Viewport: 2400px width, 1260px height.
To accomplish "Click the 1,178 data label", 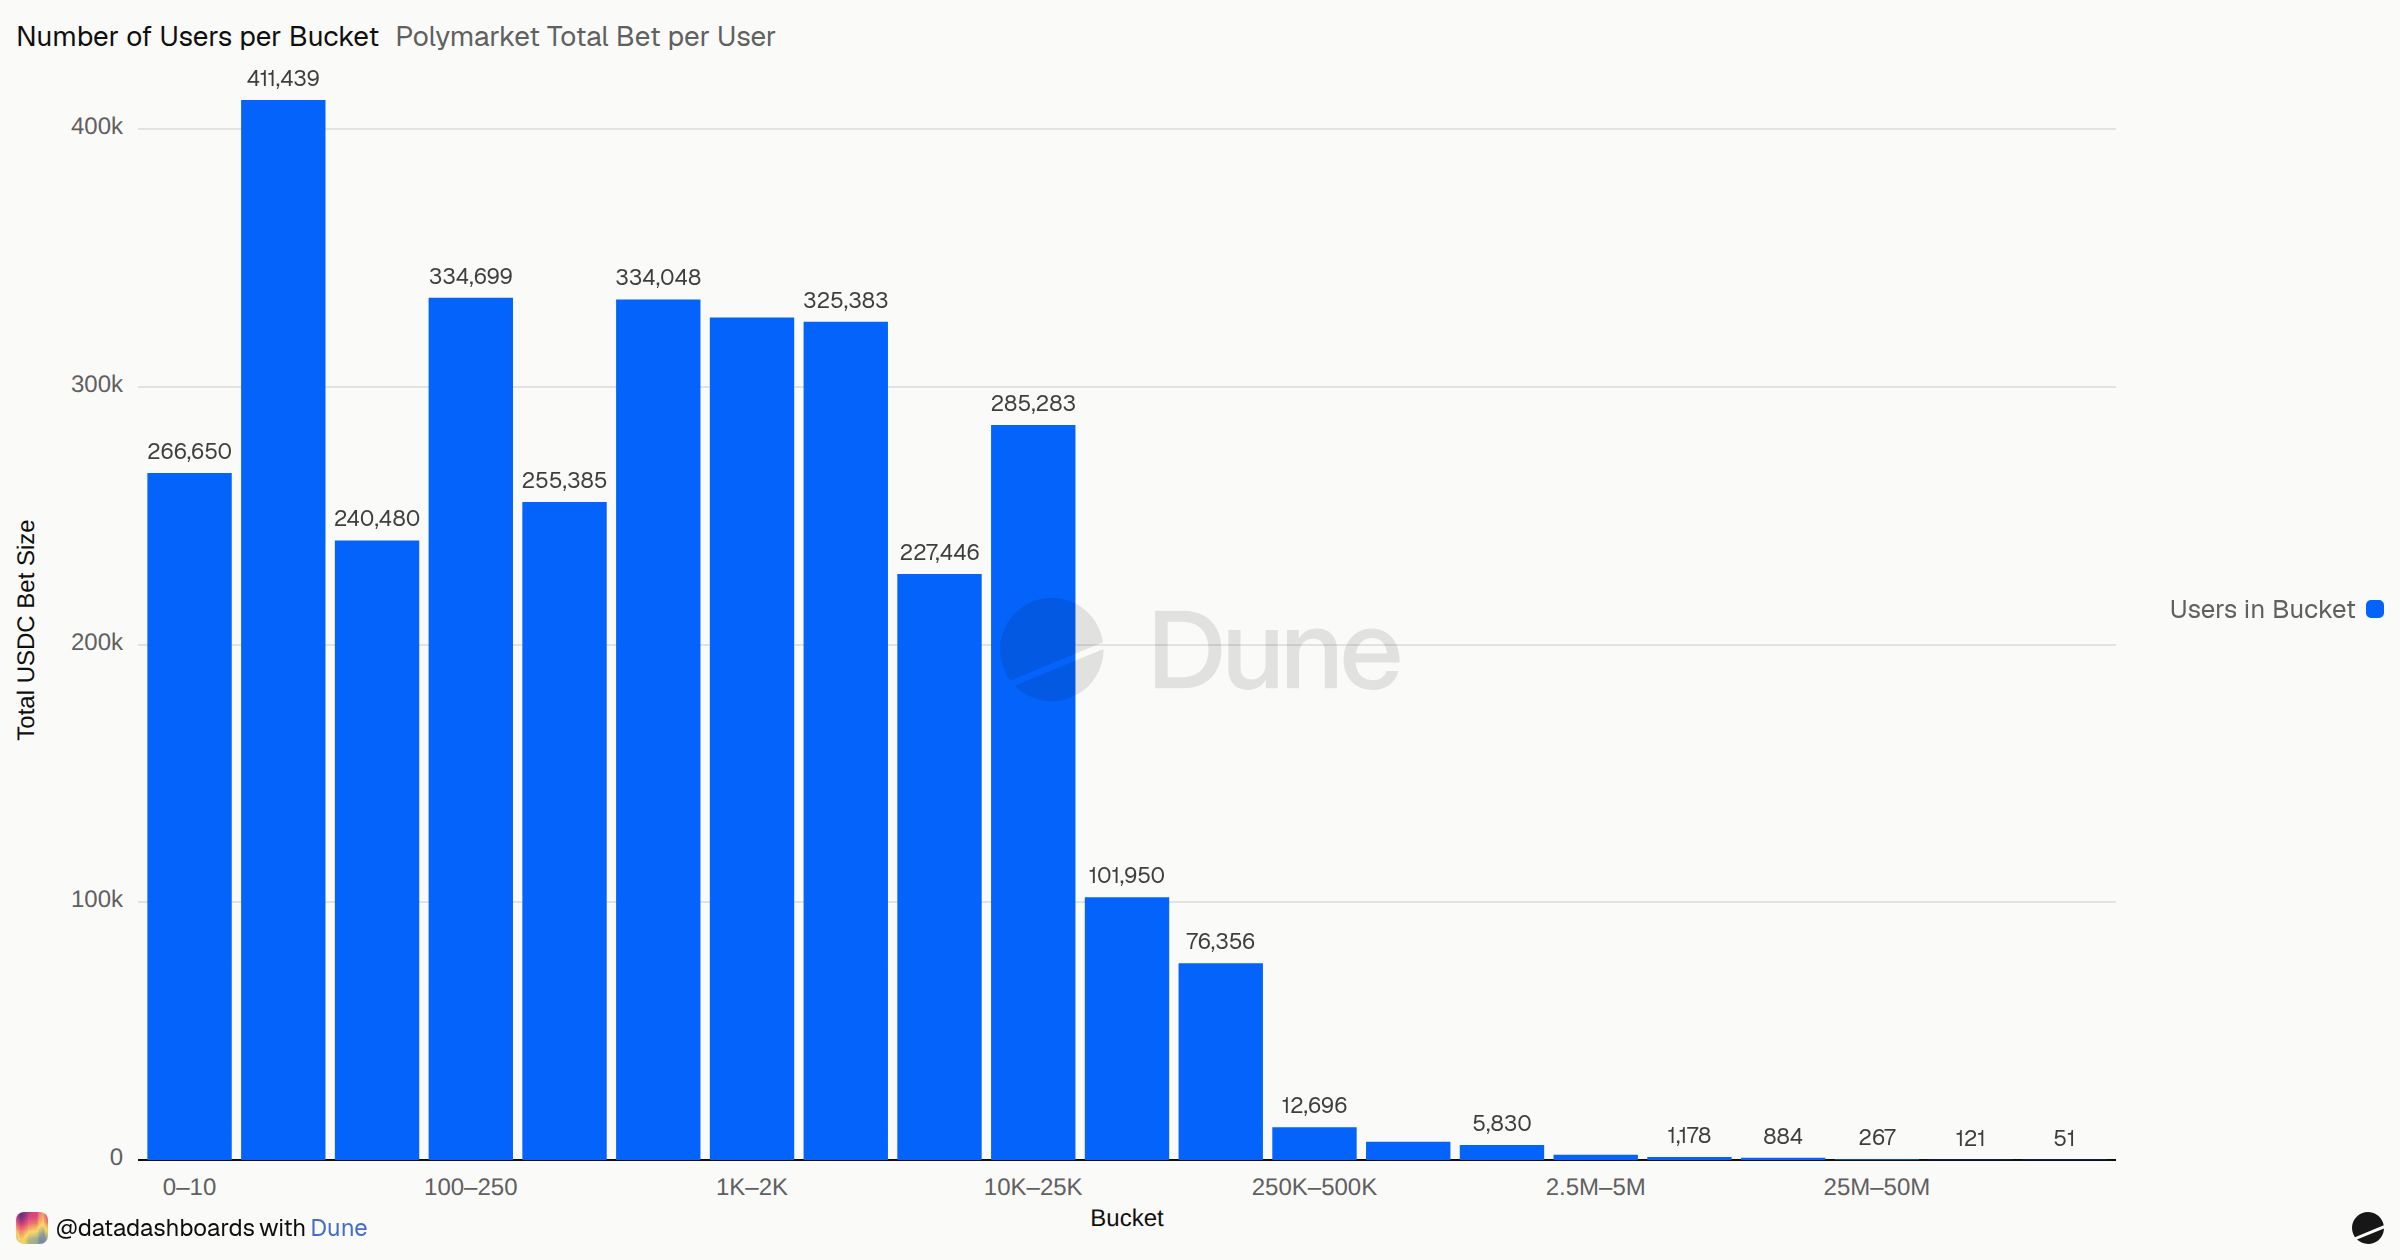I will (1688, 1135).
